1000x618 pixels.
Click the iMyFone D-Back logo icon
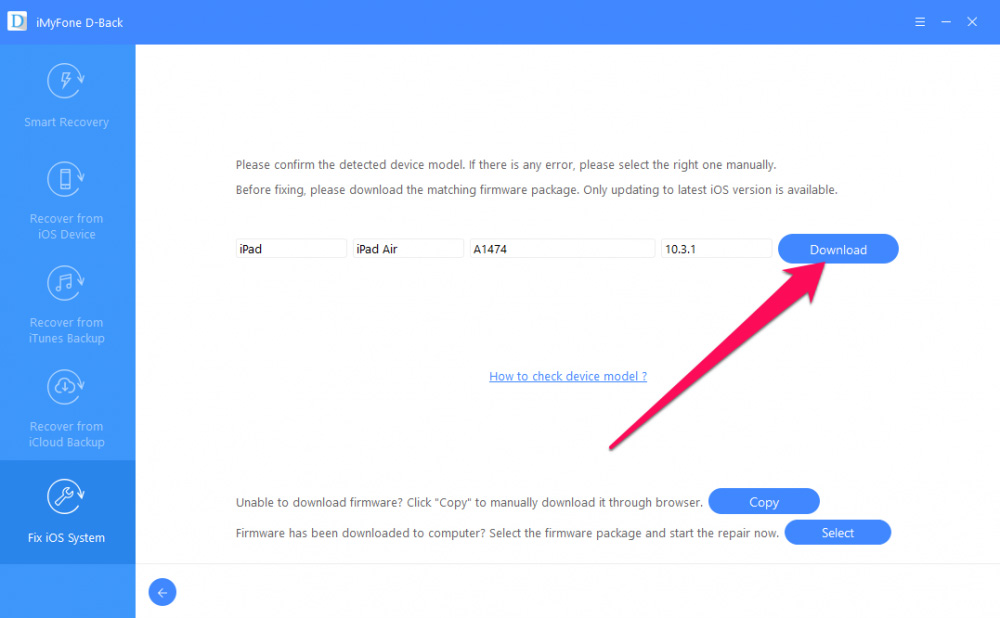(x=17, y=21)
